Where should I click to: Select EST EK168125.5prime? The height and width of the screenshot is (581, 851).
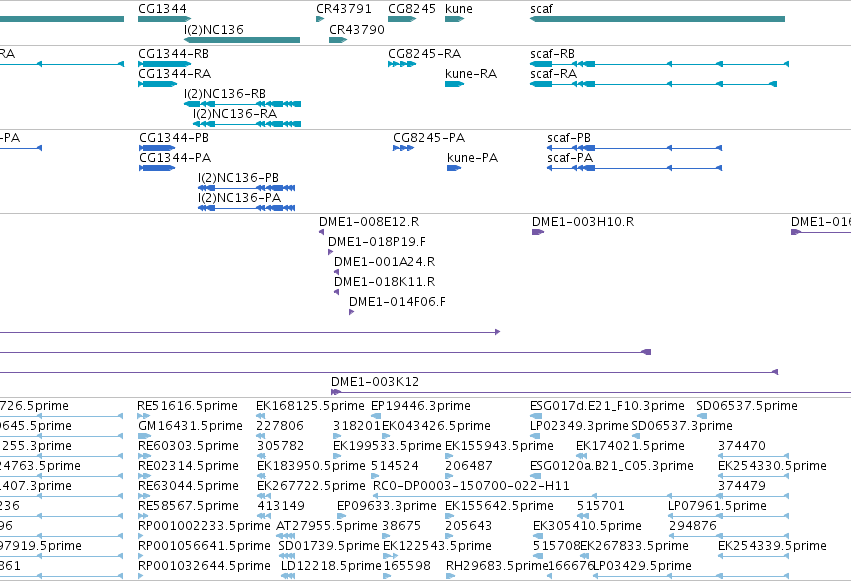310,406
